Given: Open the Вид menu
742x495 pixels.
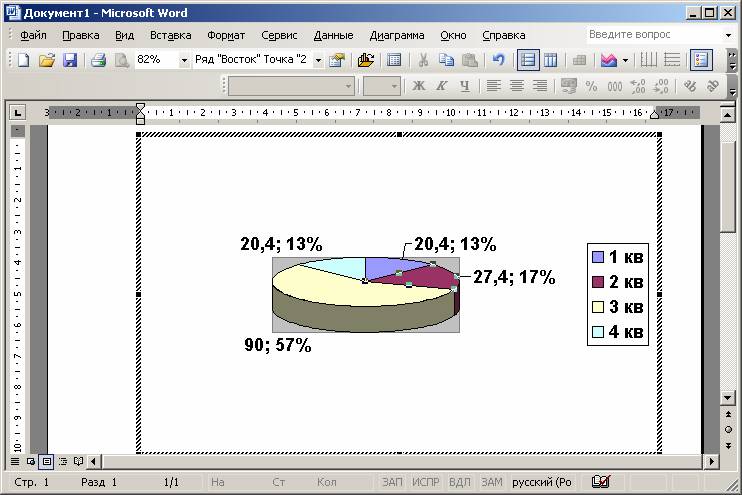Looking at the screenshot, I should click(x=124, y=35).
